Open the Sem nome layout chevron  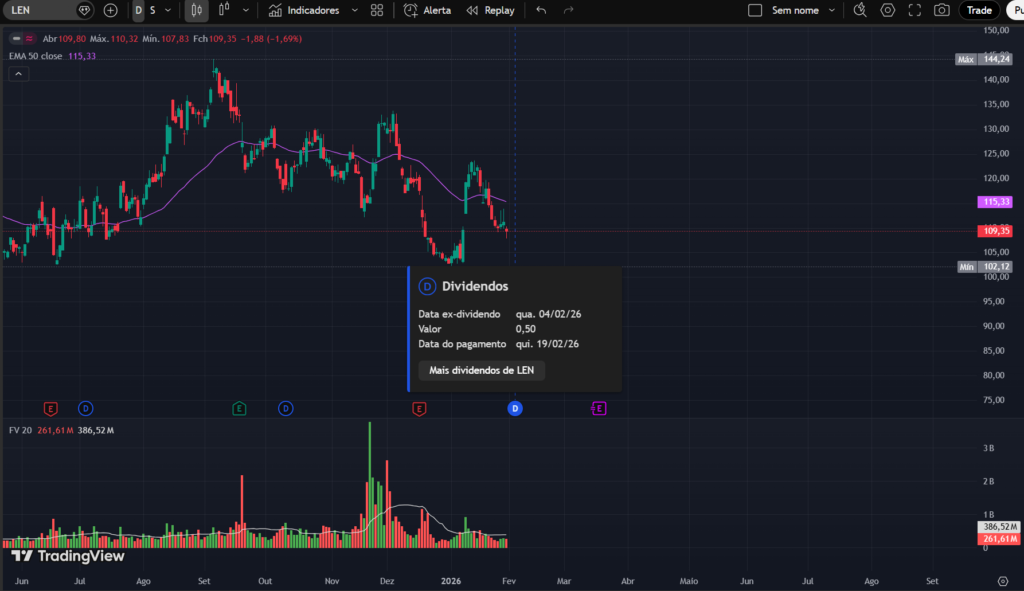tap(831, 10)
